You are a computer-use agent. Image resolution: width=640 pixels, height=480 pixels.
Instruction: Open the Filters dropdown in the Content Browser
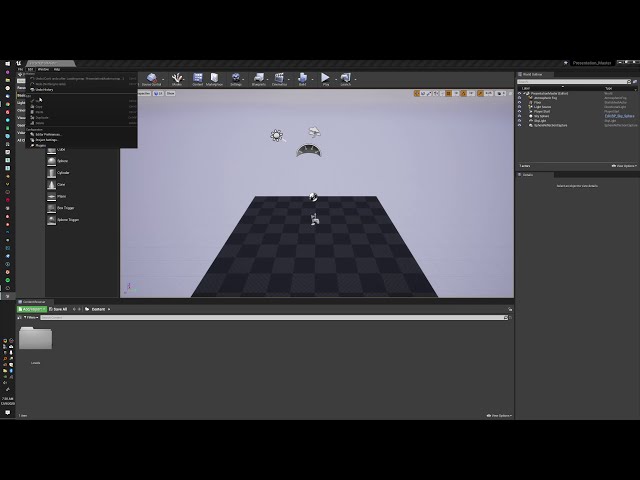pyautogui.click(x=31, y=318)
